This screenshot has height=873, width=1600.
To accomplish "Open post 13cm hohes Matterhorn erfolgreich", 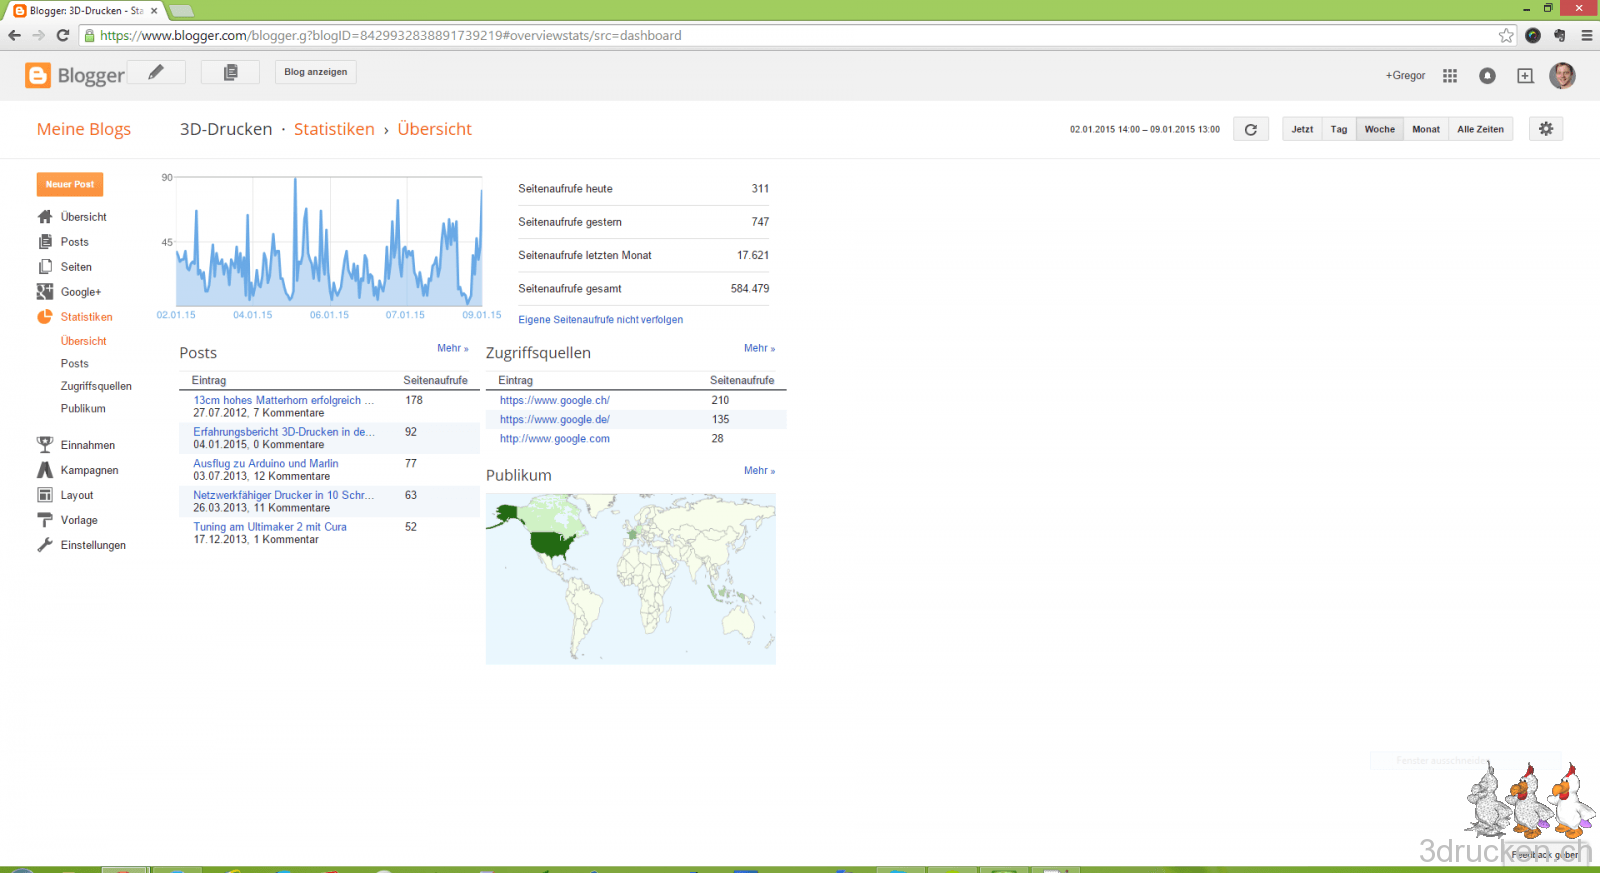I will pos(284,400).
